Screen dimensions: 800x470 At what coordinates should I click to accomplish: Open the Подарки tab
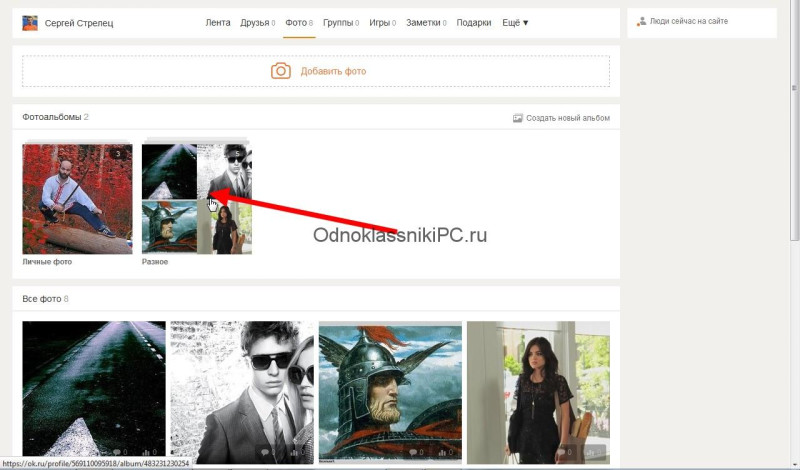pos(473,23)
